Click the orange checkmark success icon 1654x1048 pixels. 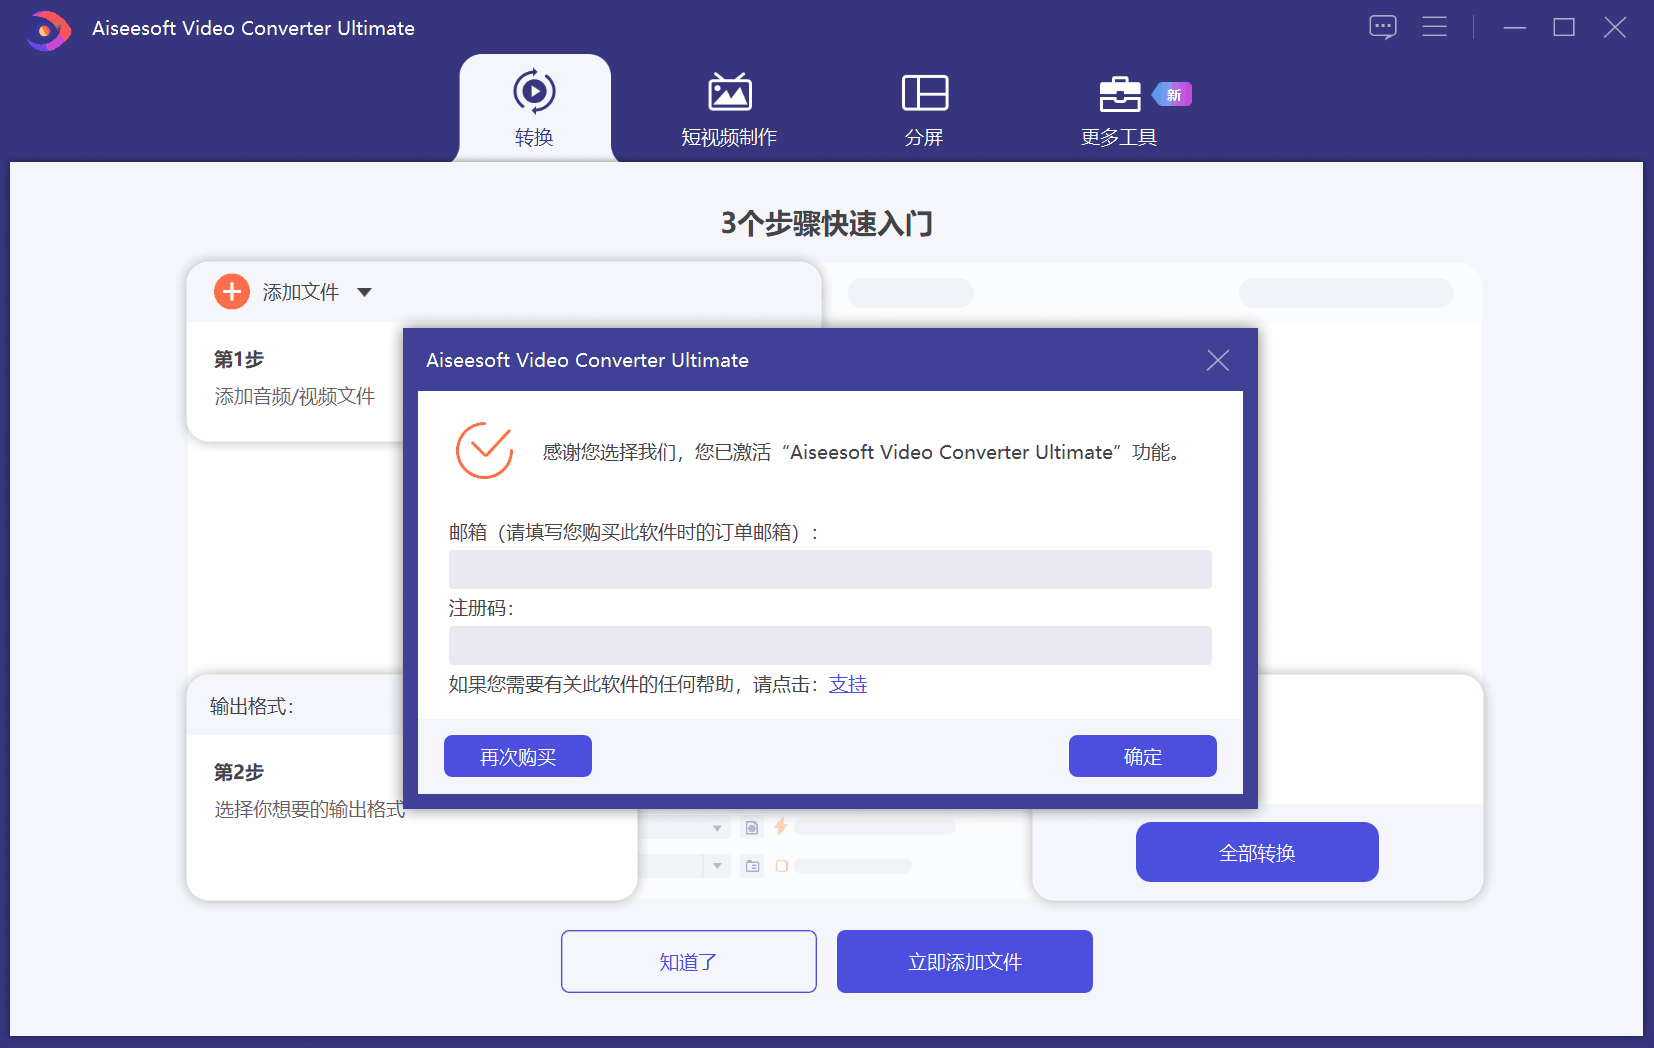[x=485, y=451]
